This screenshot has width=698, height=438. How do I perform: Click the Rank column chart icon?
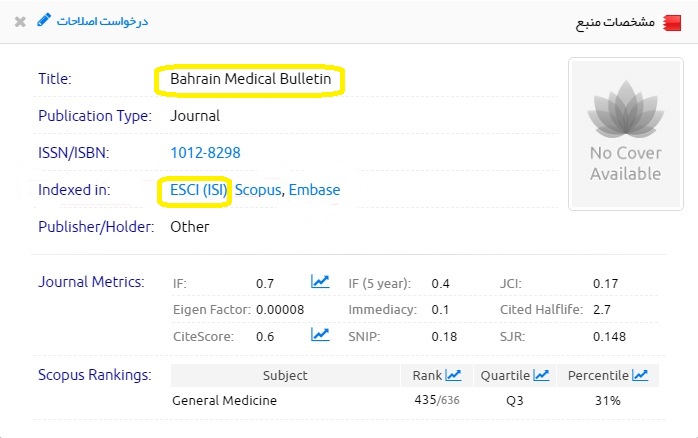453,375
